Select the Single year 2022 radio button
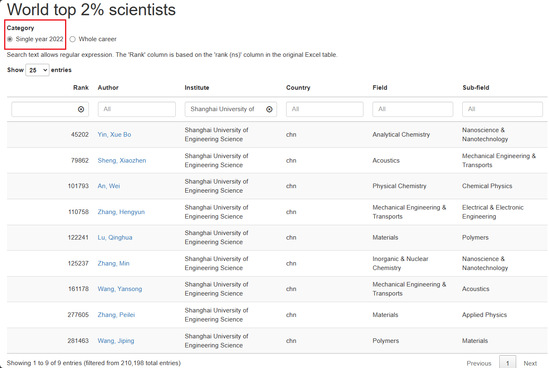This screenshot has height=368, width=549. [10, 39]
